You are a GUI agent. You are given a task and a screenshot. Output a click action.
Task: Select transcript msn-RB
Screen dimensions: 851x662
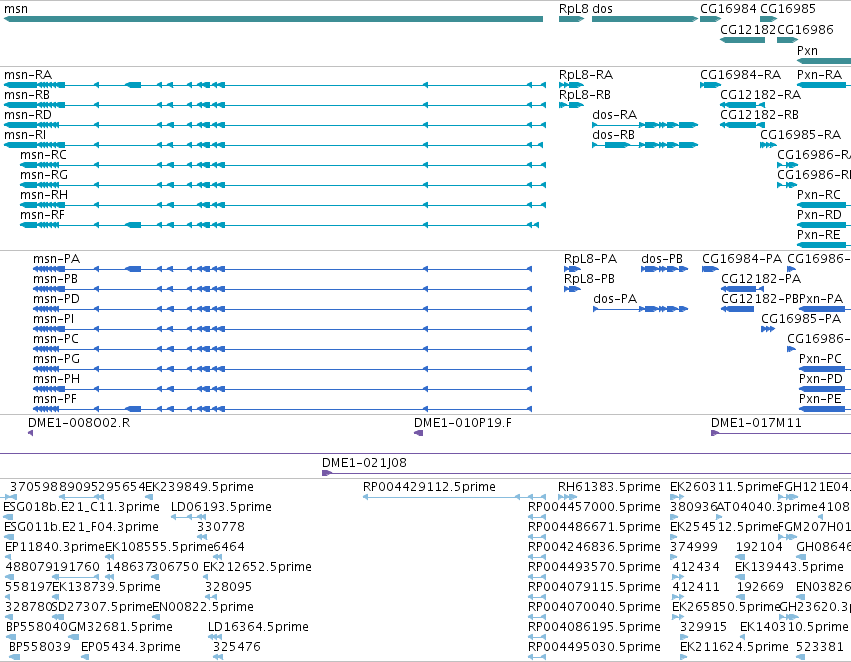(x=27, y=95)
